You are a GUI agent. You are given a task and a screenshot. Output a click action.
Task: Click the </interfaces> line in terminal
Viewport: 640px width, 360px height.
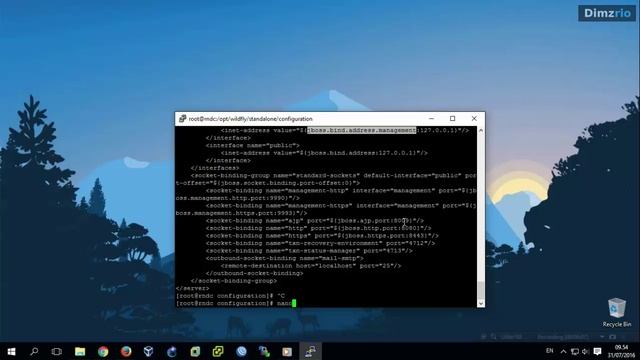pos(215,168)
